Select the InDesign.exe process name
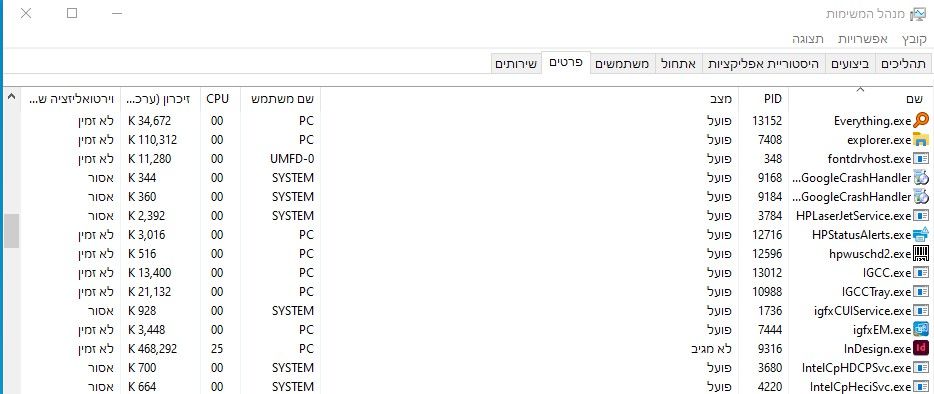Screen dimensions: 934x394 [x=878, y=349]
